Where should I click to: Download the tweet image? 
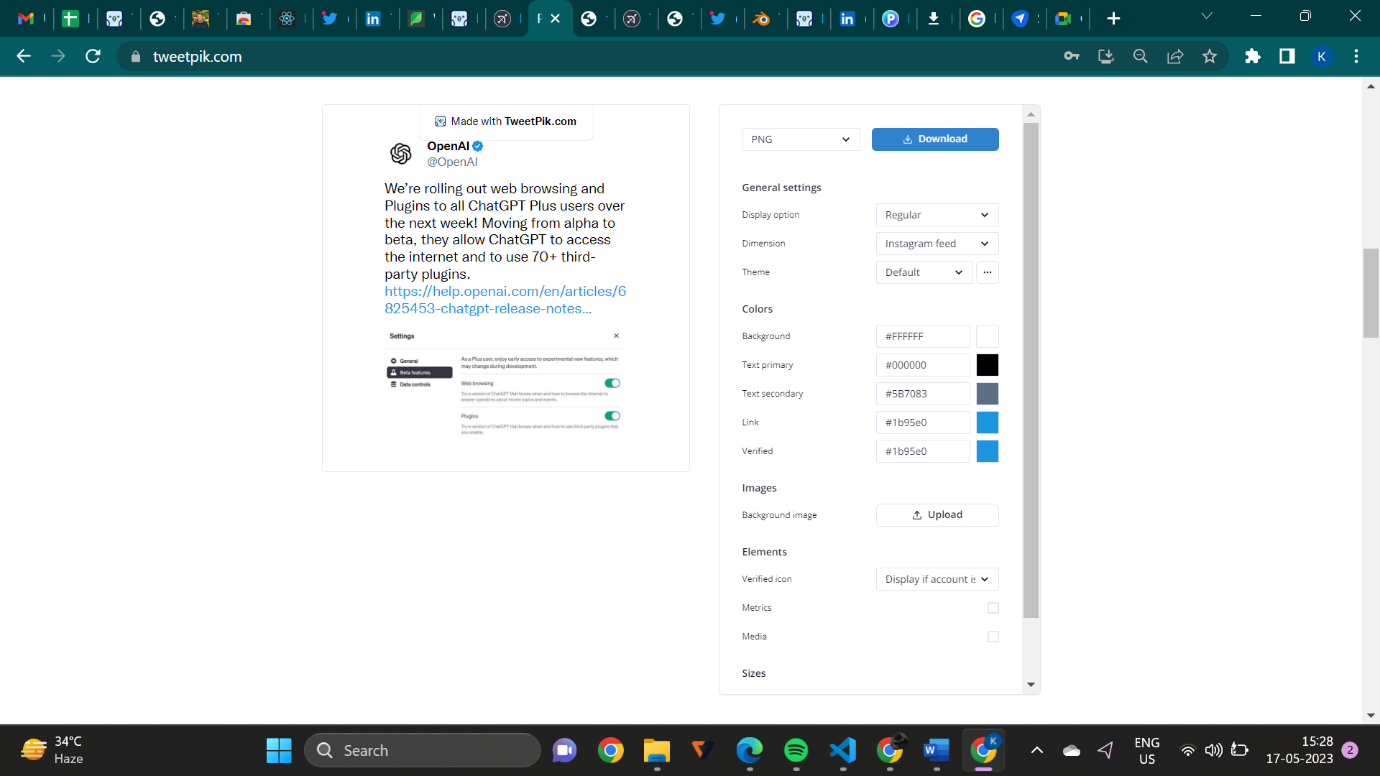[935, 139]
